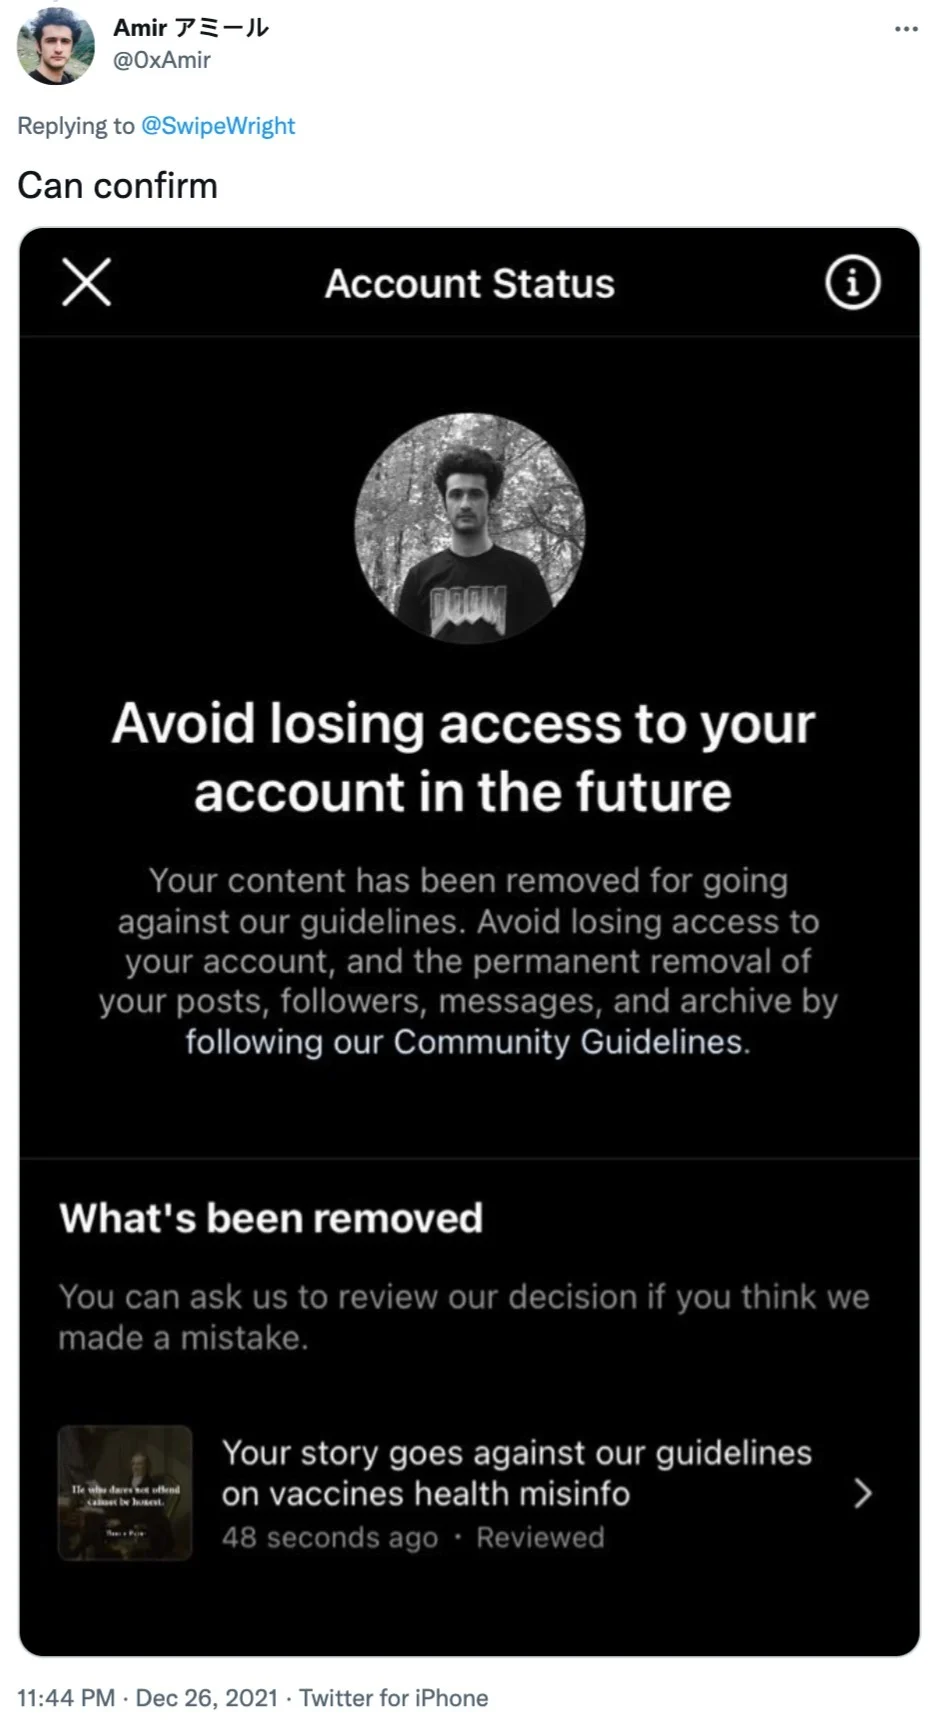Click the 11:44 PM · Dec 26, 2021 timestamp
The image size is (929, 1731).
pyautogui.click(x=147, y=1698)
